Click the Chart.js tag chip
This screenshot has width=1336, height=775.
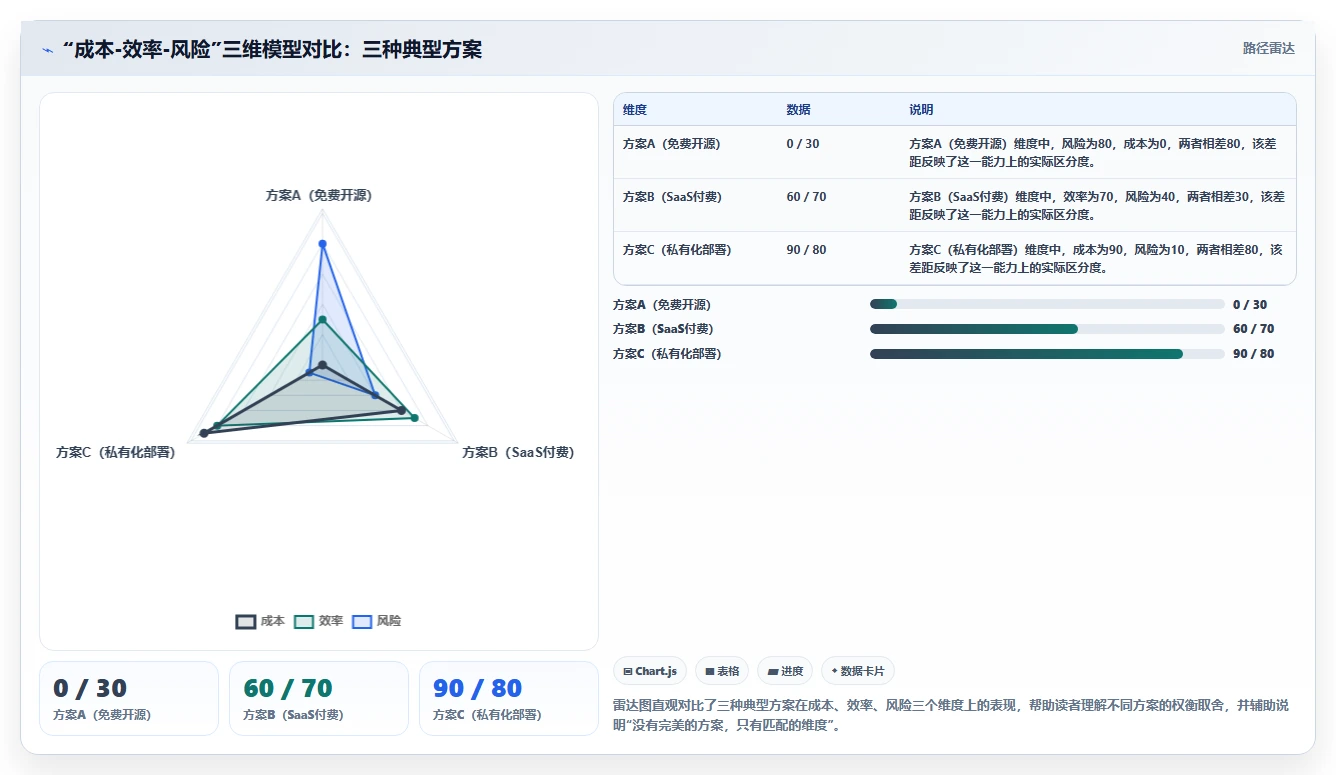click(650, 671)
